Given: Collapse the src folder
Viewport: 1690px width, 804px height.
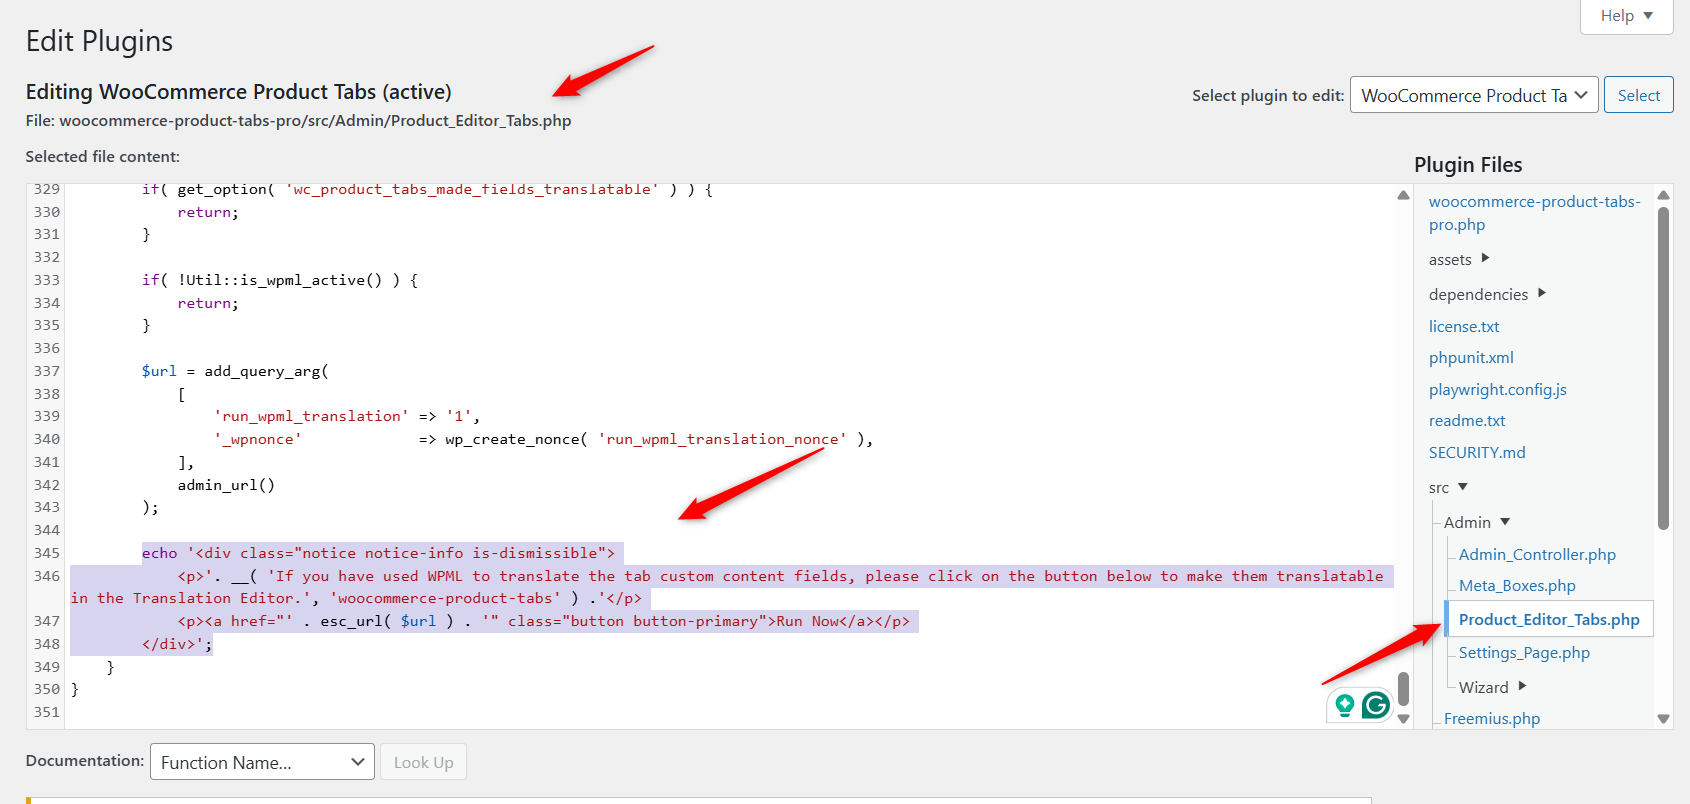Looking at the screenshot, I should pos(1448,487).
